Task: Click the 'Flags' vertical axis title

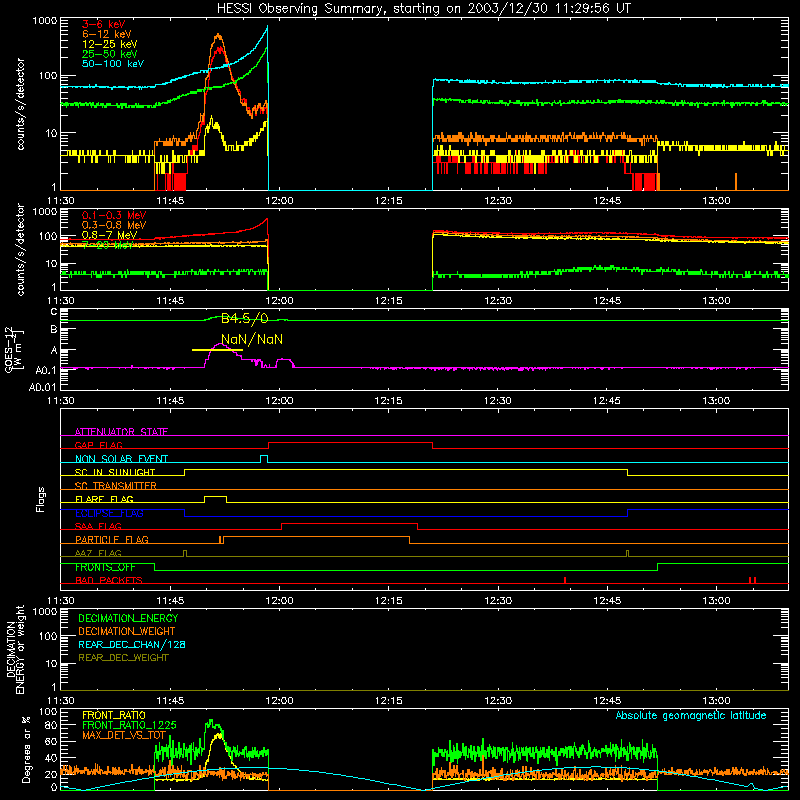Action: (x=41, y=500)
